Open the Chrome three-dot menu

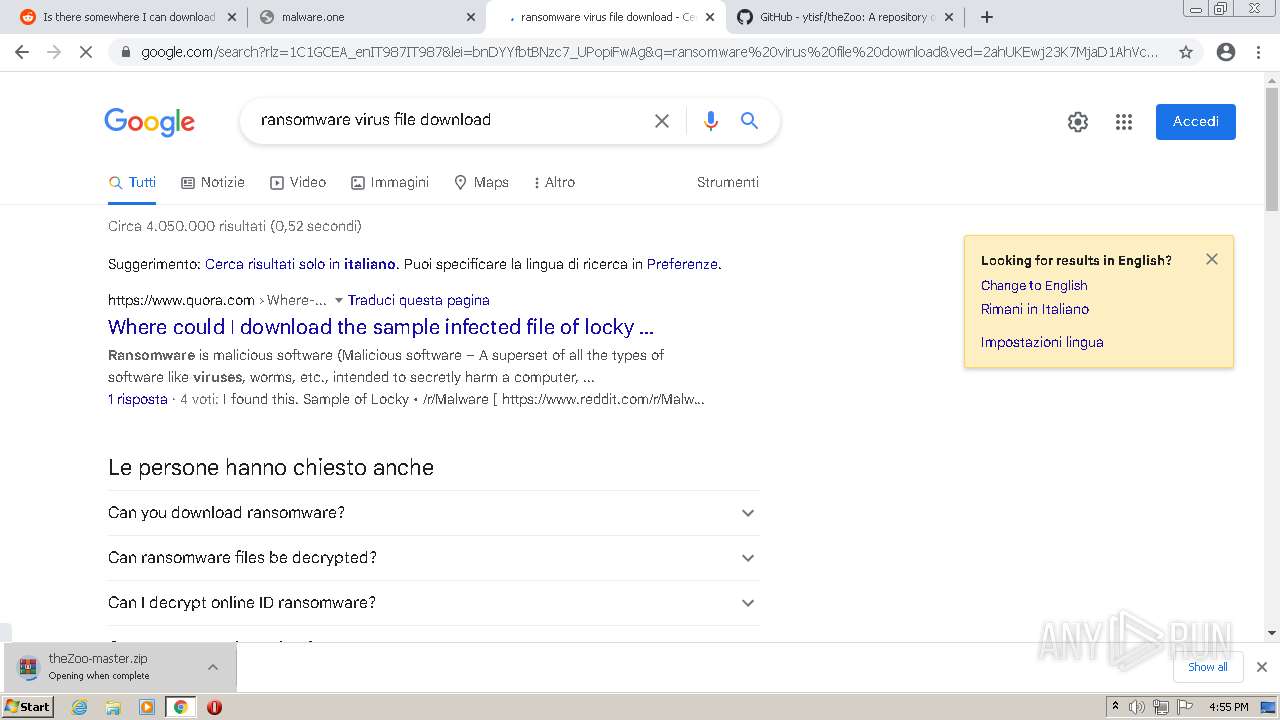pos(1258,52)
